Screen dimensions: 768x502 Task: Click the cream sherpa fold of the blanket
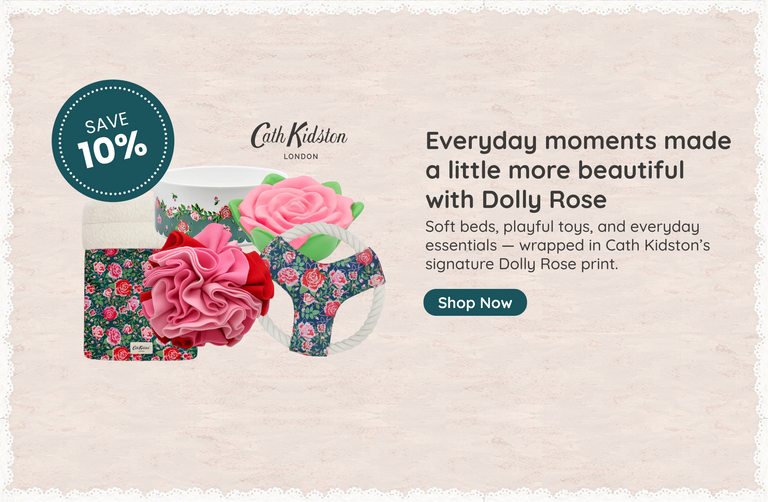(118, 225)
